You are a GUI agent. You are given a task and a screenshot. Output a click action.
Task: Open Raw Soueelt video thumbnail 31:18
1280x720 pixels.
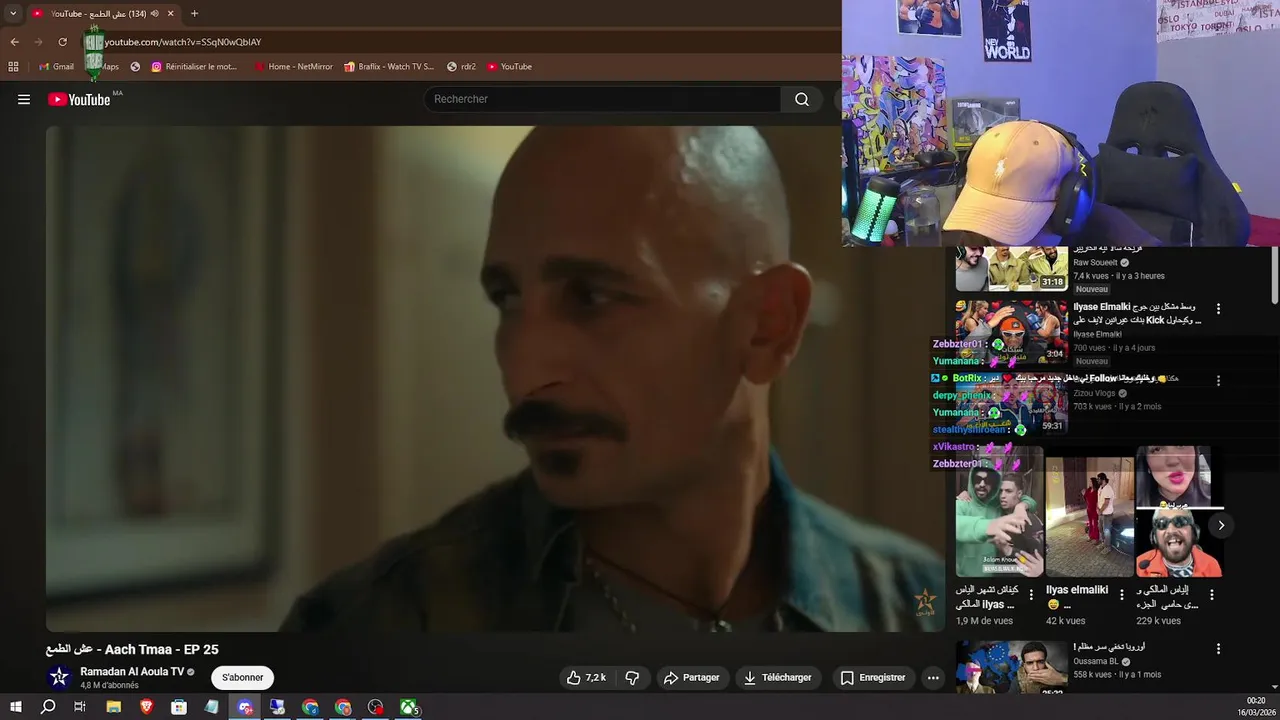click(x=1011, y=268)
